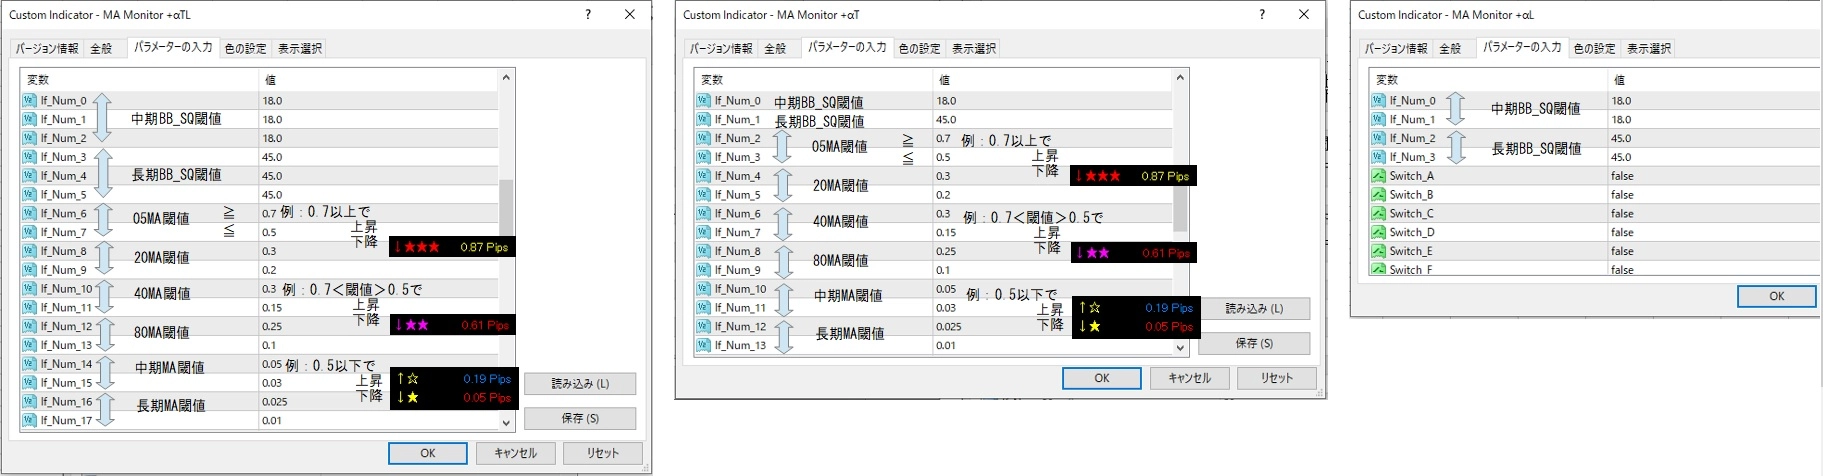Click If_Num_13 variable icon in αT window
Viewport: 1823px width, 476px height.
703,345
